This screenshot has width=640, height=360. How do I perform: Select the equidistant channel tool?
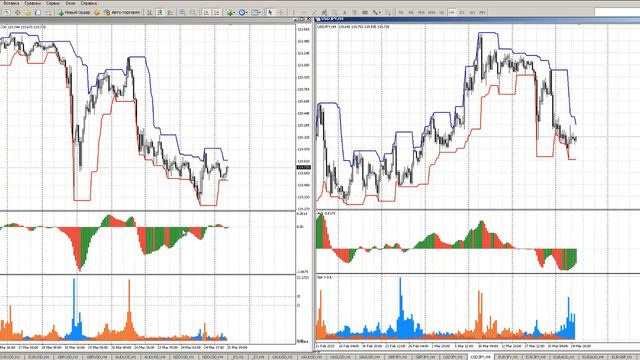click(324, 13)
